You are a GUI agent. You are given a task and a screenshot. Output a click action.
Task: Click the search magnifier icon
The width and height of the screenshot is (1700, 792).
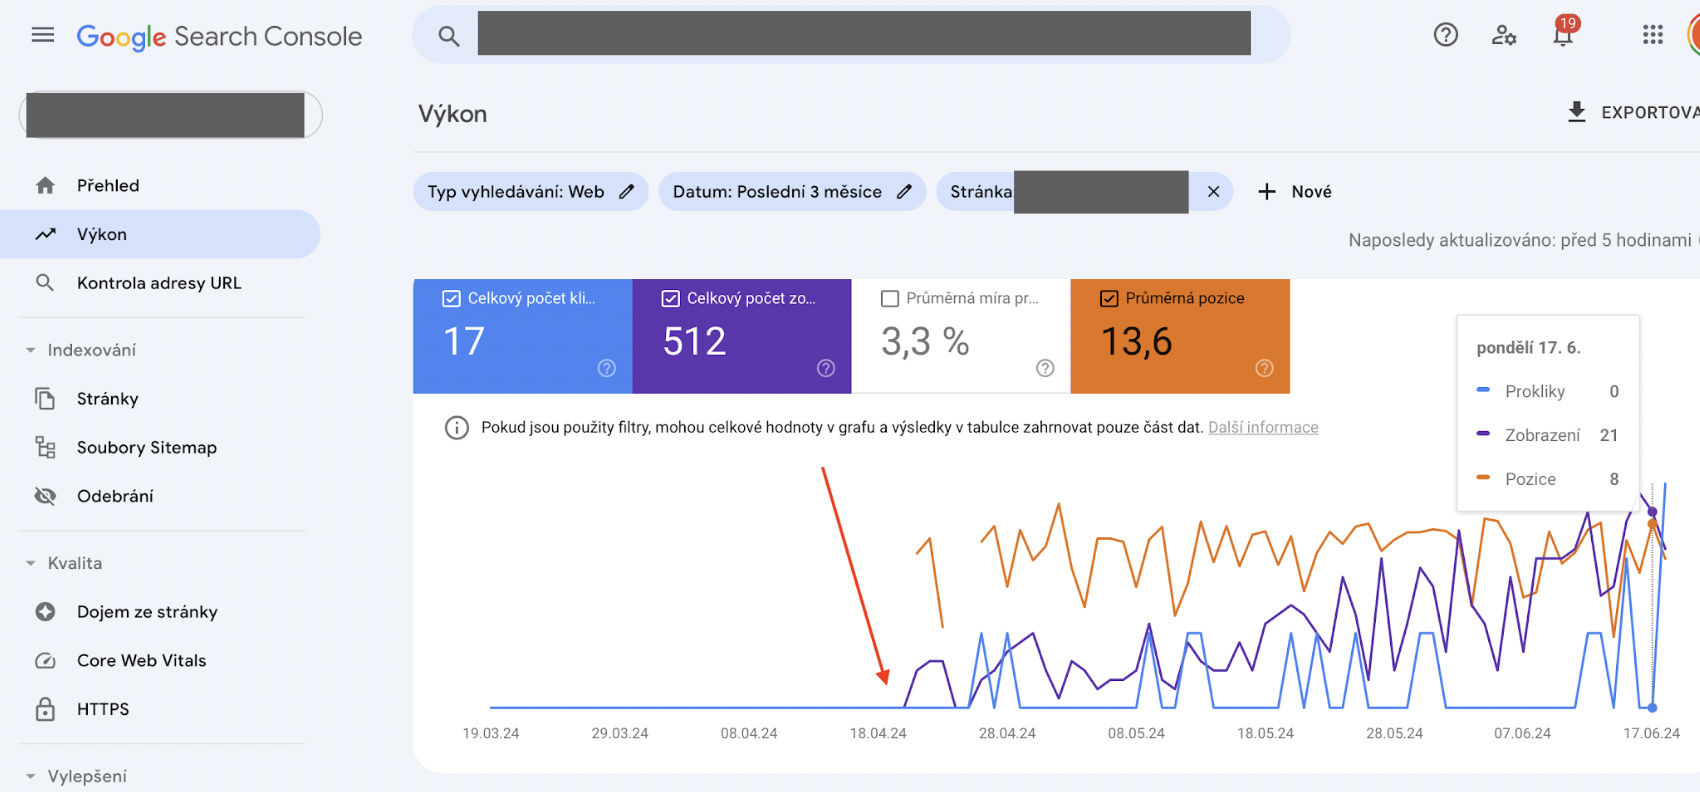(x=449, y=36)
